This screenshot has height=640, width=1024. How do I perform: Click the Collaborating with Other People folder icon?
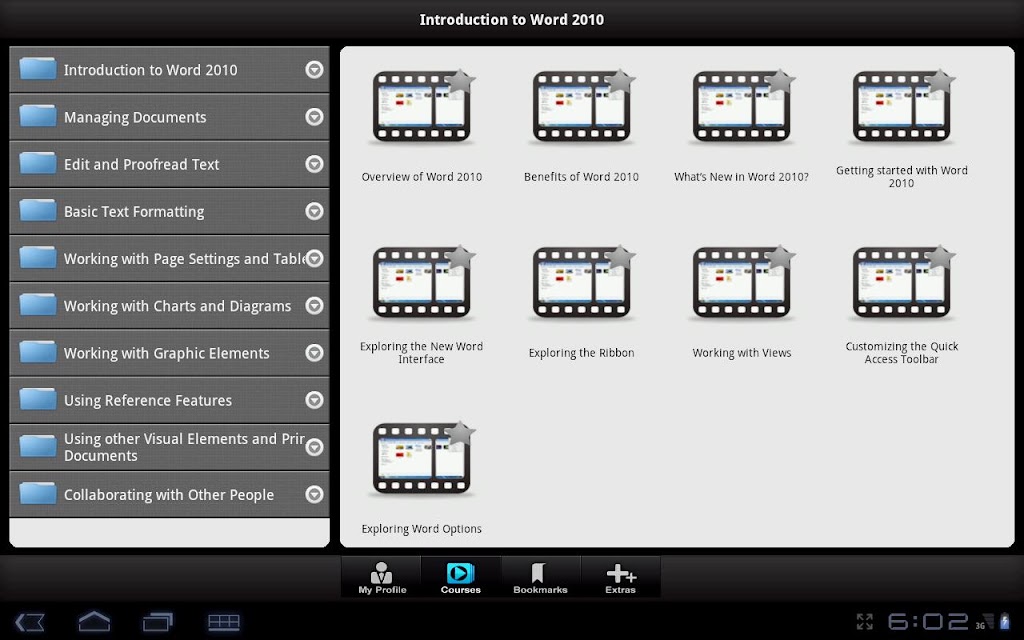point(38,494)
